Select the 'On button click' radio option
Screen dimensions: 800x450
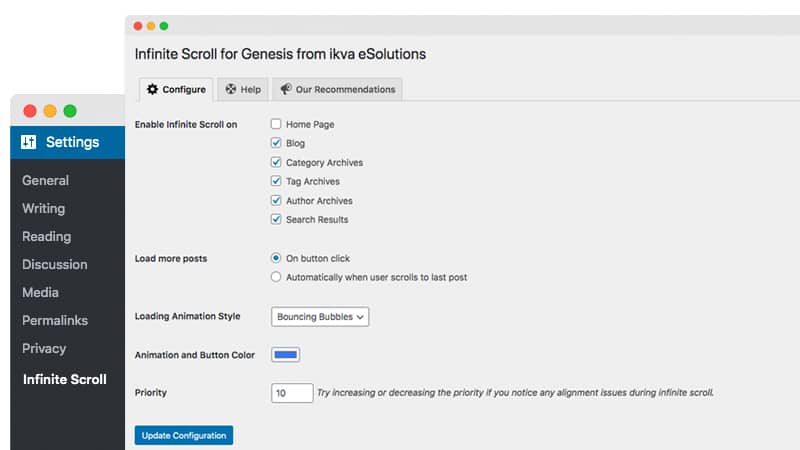[276, 258]
